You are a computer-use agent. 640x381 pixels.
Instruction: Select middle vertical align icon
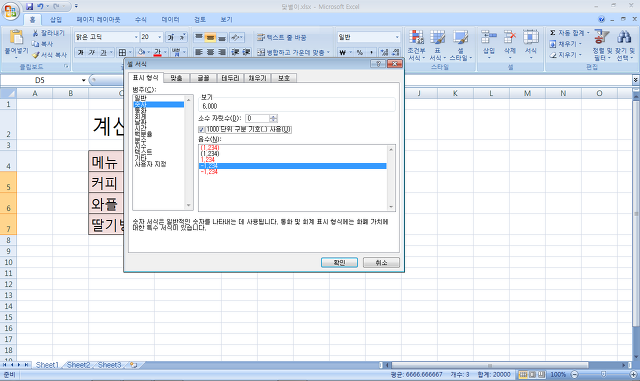point(210,37)
